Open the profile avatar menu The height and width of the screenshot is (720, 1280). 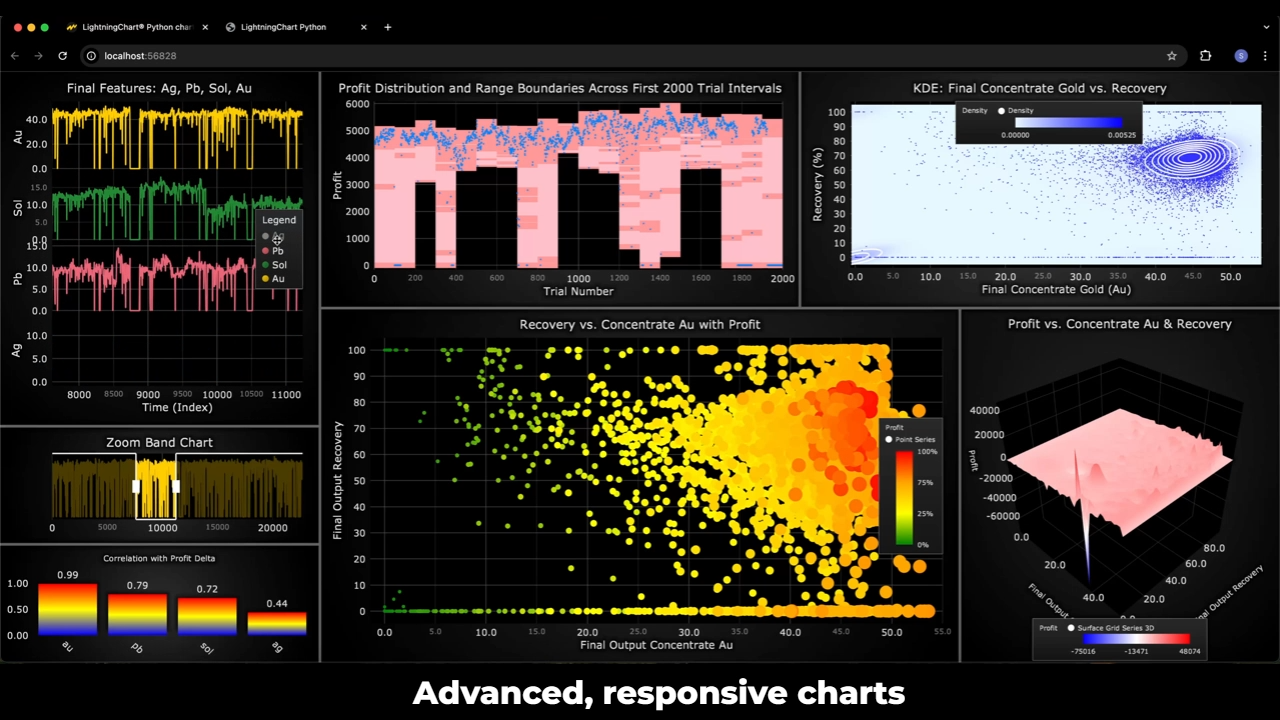[x=1241, y=56]
